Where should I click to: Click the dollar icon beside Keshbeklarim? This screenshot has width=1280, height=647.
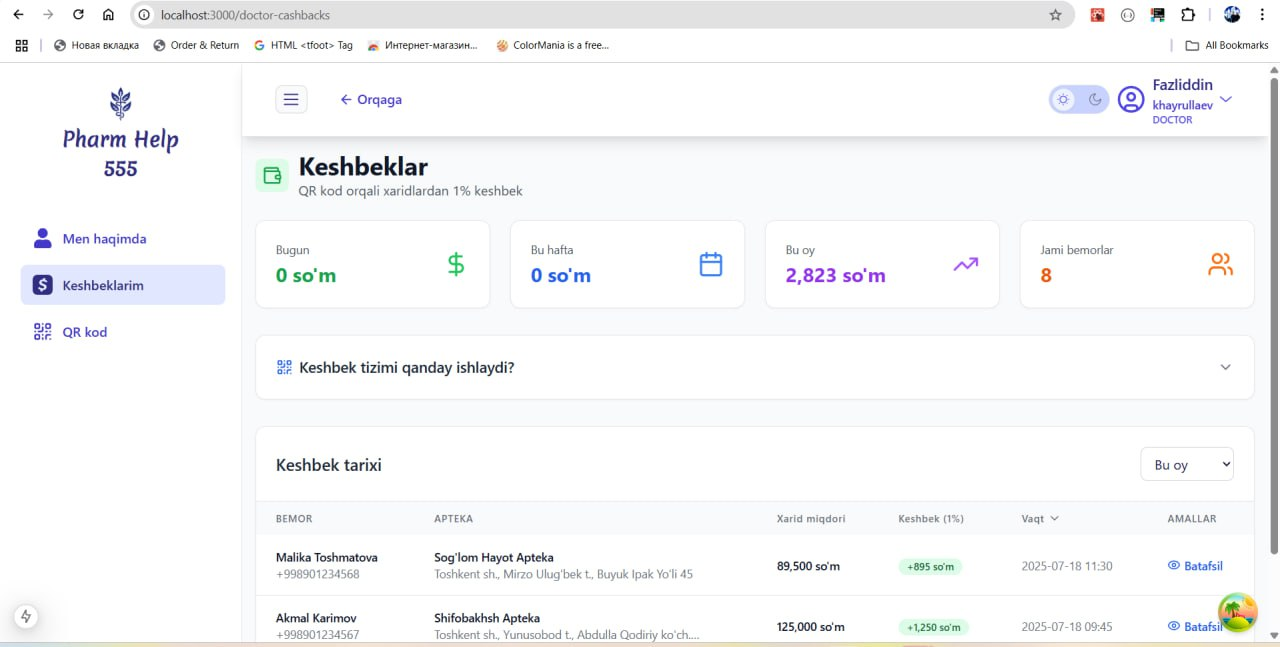[x=42, y=285]
